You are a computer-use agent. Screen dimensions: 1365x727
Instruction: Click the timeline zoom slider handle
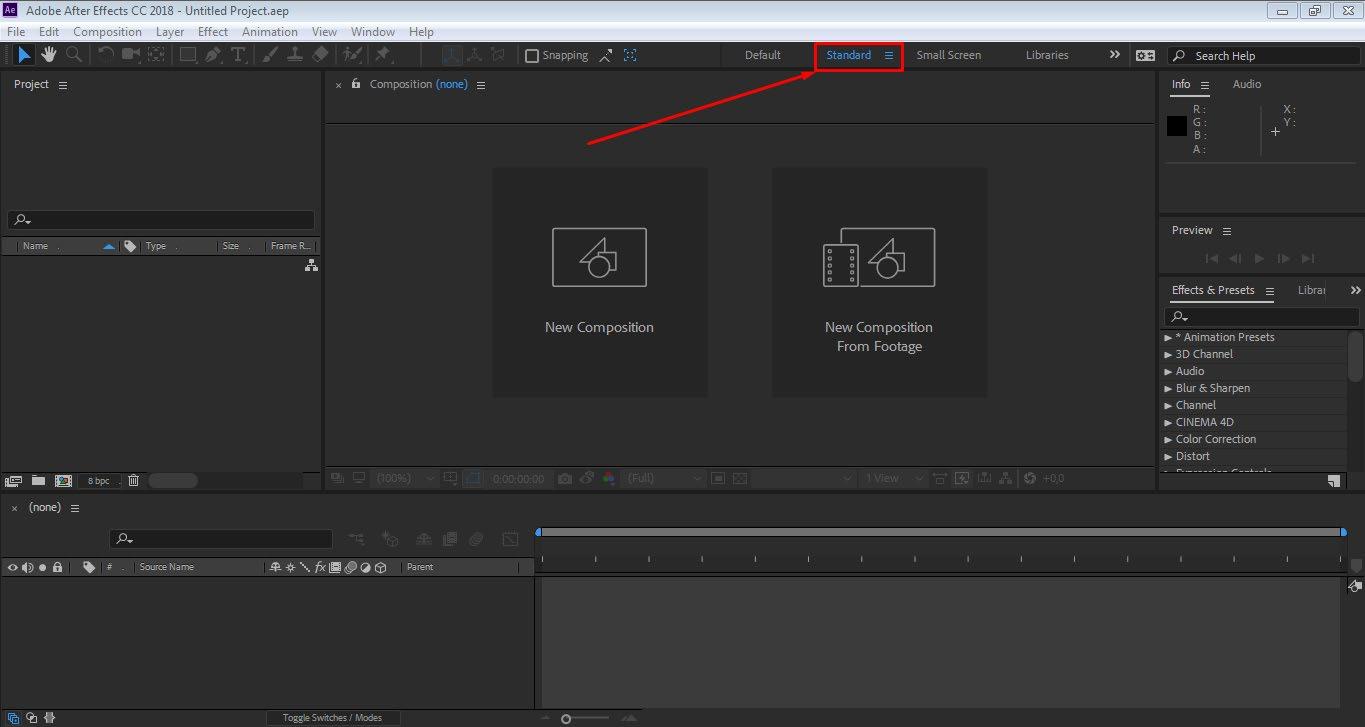coord(566,719)
